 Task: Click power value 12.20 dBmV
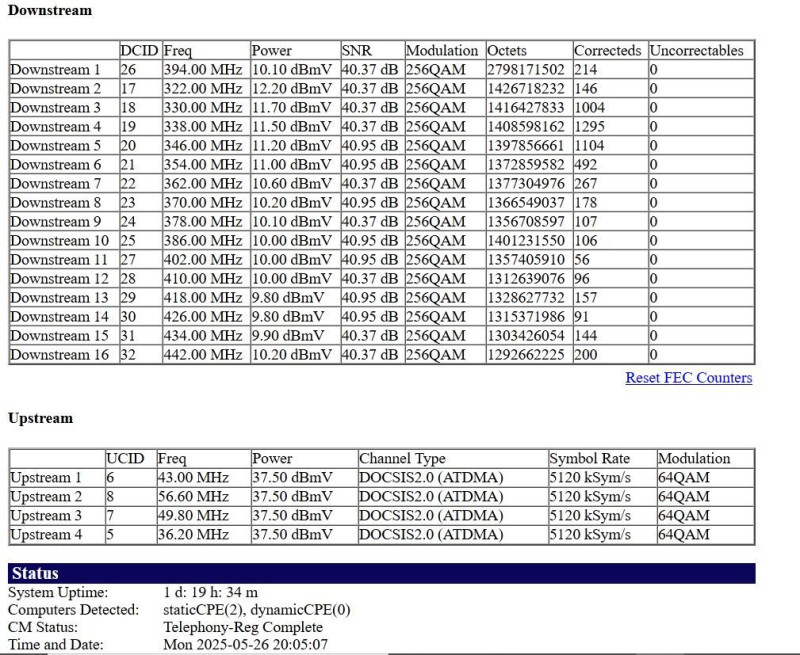[x=291, y=88]
